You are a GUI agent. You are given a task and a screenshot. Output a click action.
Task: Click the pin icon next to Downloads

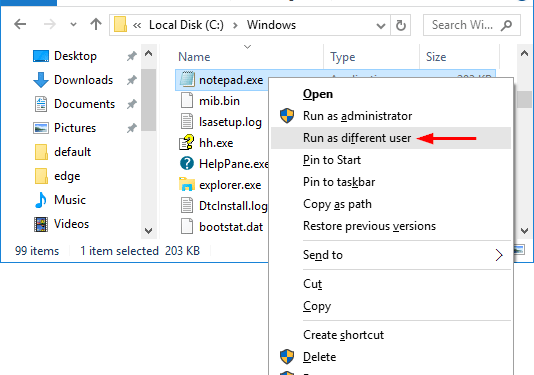click(x=132, y=80)
